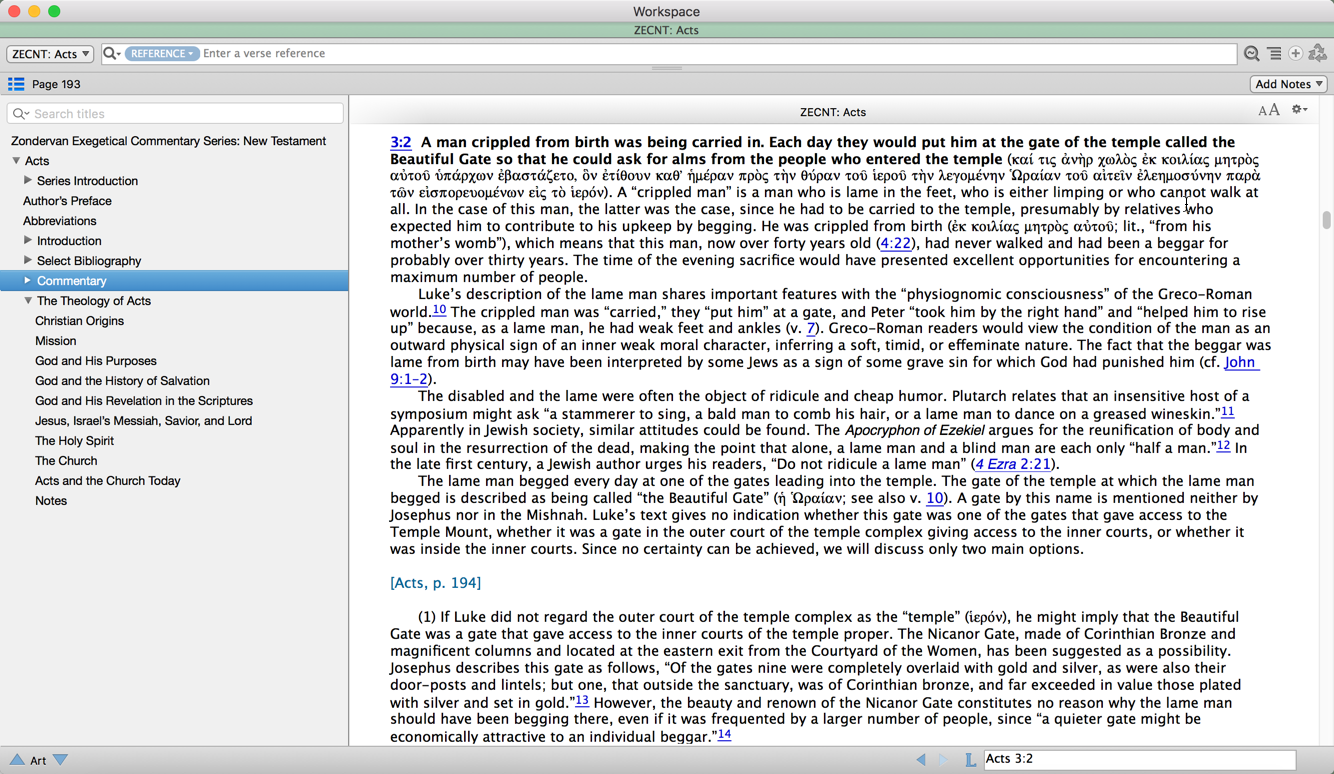Viewport: 1334px width, 774px height.
Task: Open God and the History of Salvation
Action: pos(122,381)
